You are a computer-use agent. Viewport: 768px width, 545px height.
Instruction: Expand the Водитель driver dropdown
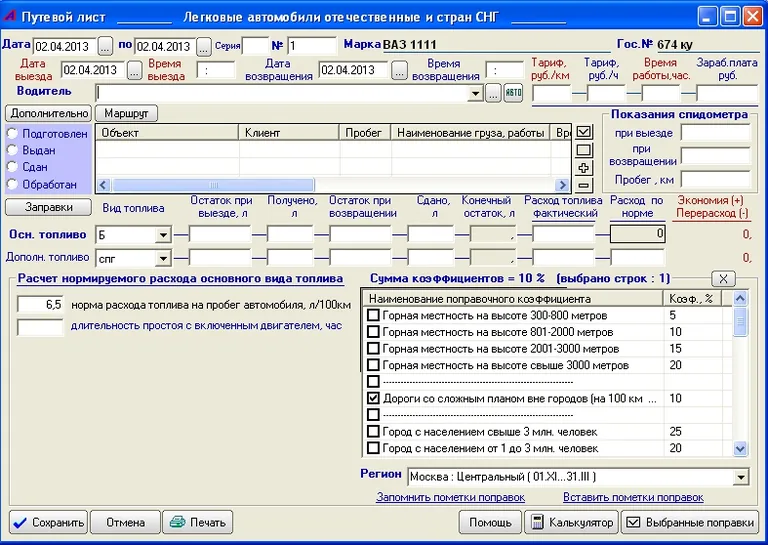pyautogui.click(x=475, y=93)
